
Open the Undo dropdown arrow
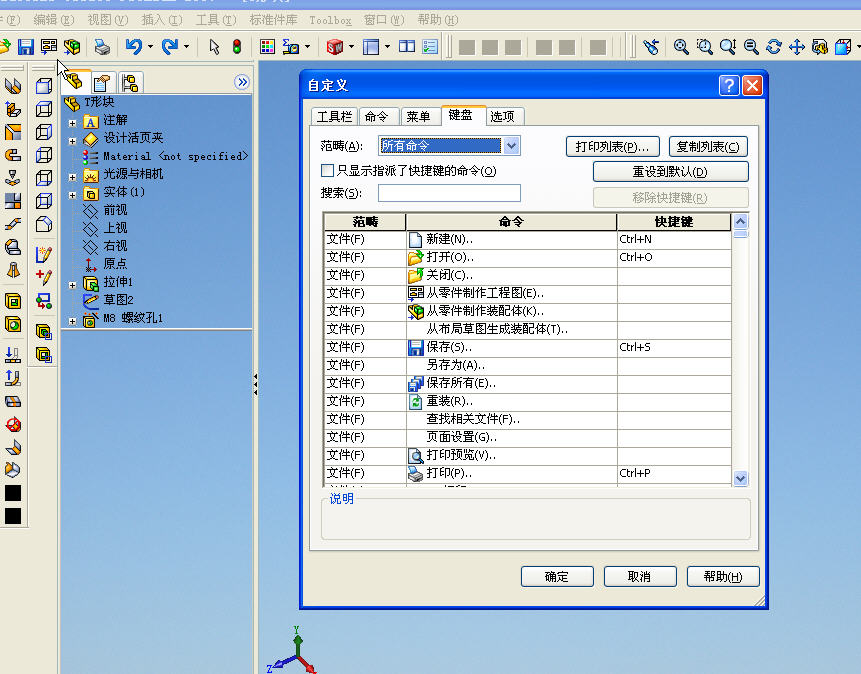150,47
